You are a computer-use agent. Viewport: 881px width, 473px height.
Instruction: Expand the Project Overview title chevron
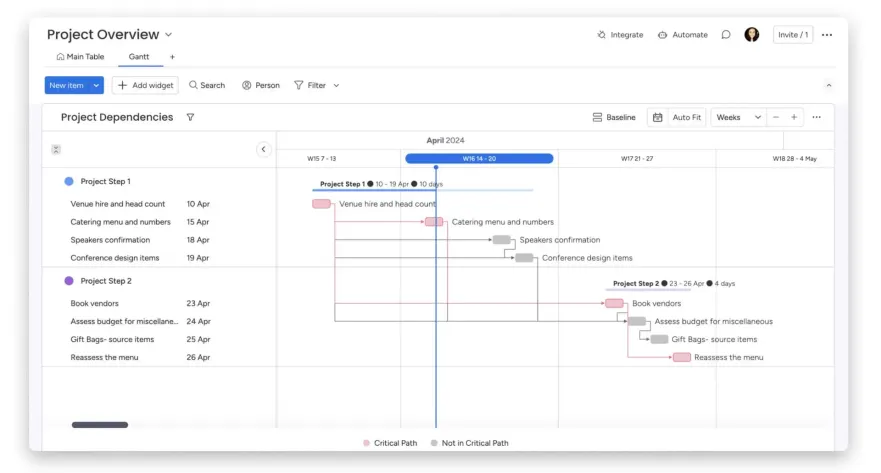coord(168,35)
